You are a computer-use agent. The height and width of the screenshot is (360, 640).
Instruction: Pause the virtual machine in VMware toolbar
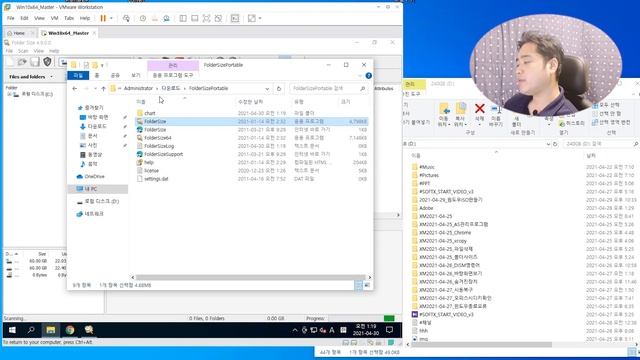coord(103,18)
